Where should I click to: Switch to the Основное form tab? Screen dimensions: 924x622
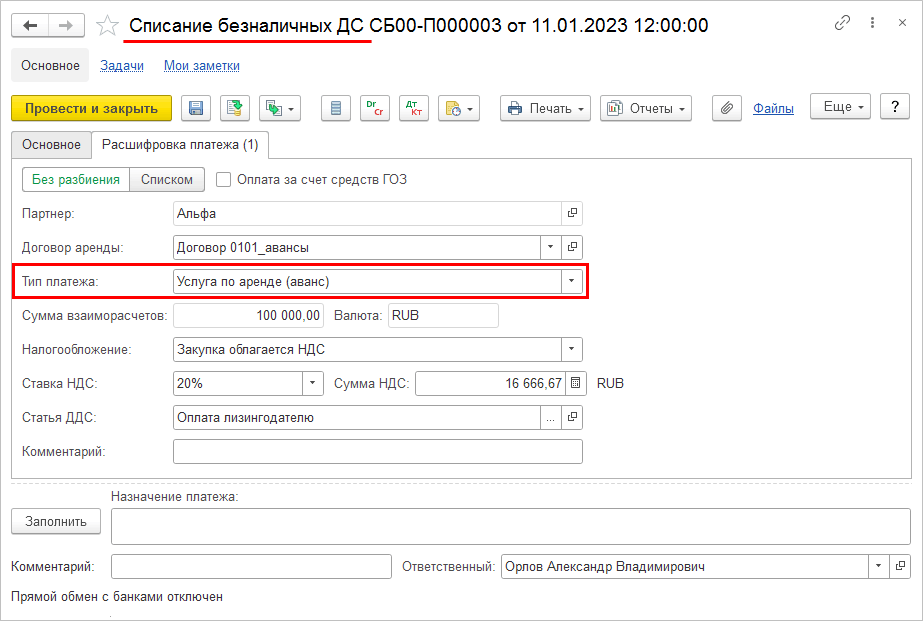51,145
